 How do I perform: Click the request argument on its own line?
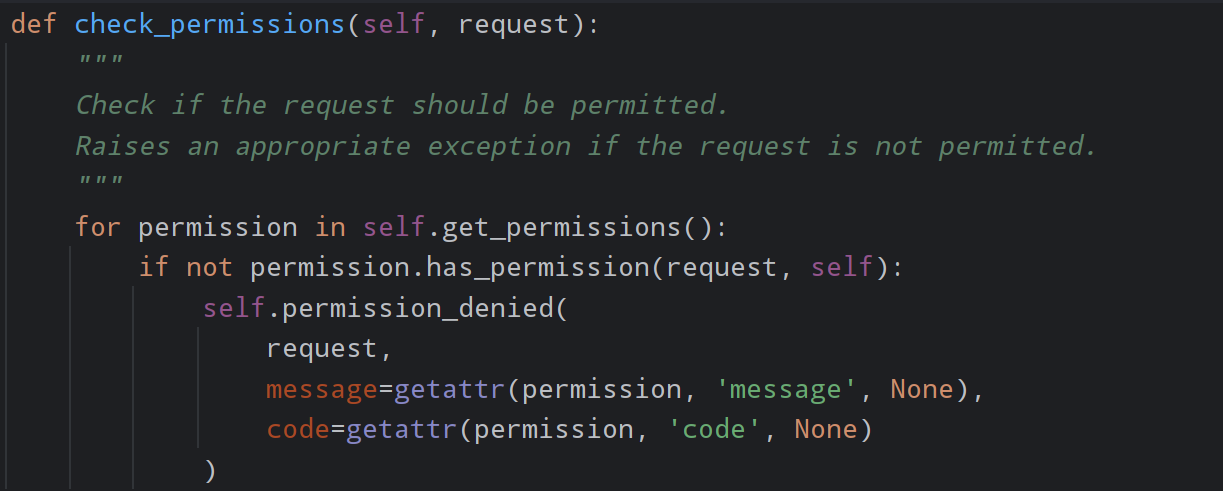(322, 348)
